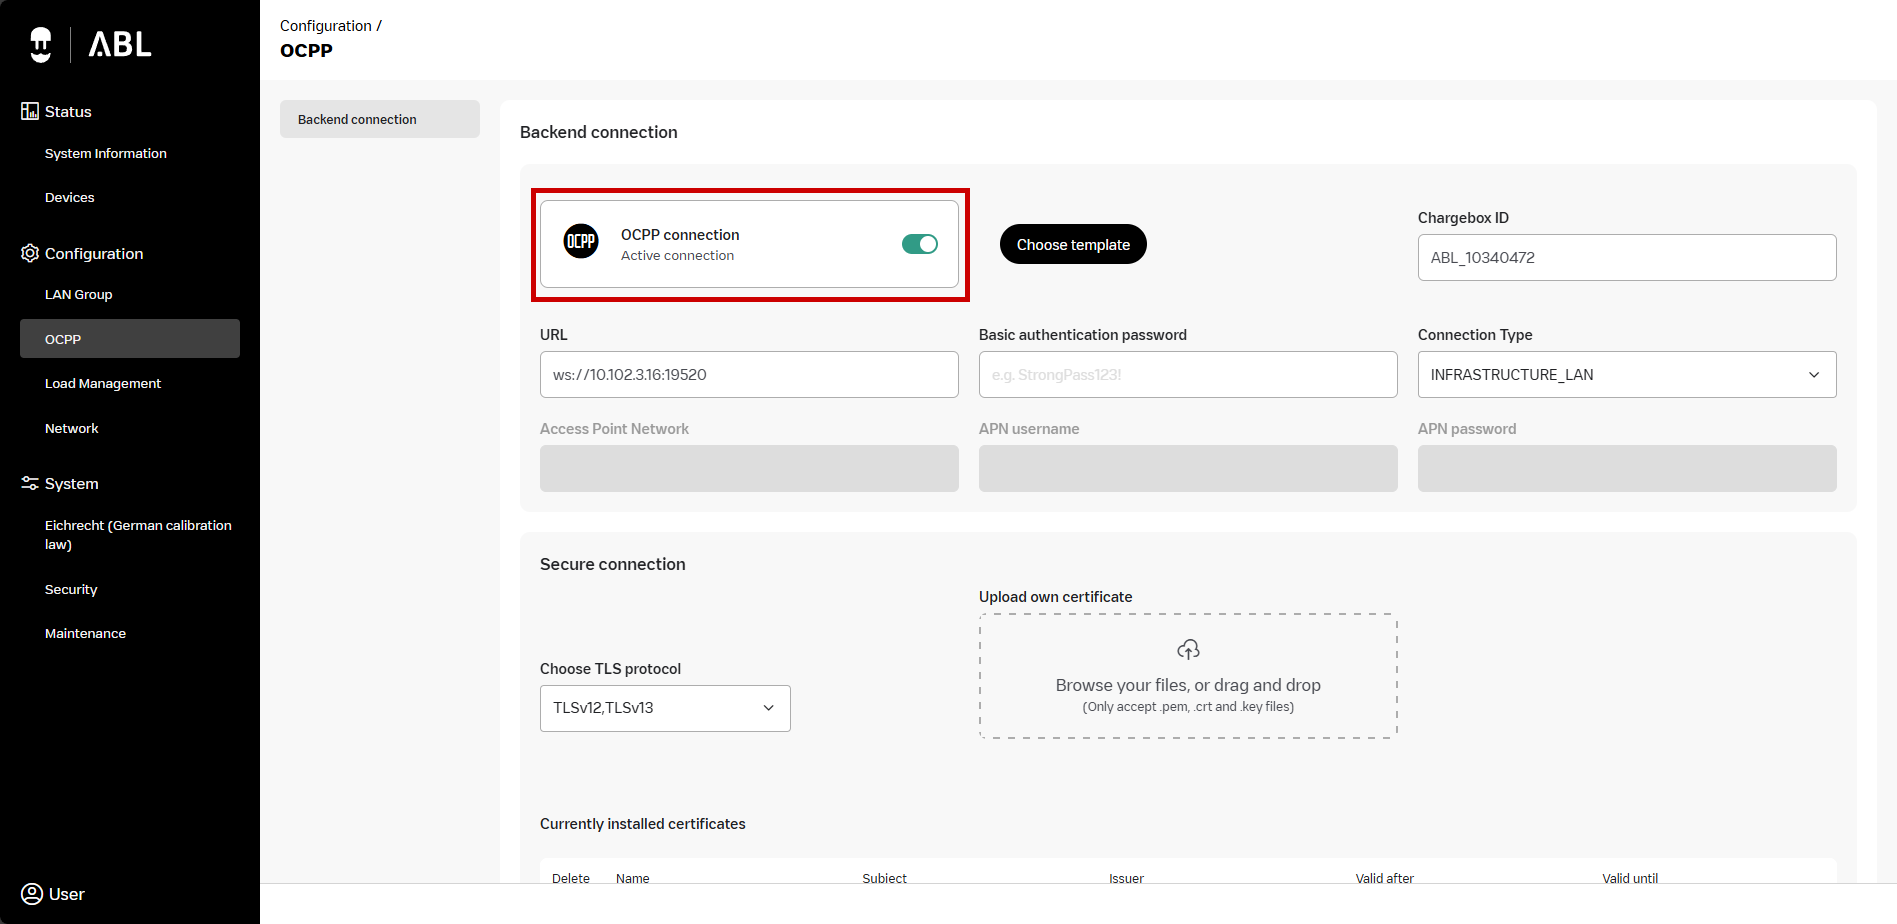Open the LAN Group menu item

79,294
